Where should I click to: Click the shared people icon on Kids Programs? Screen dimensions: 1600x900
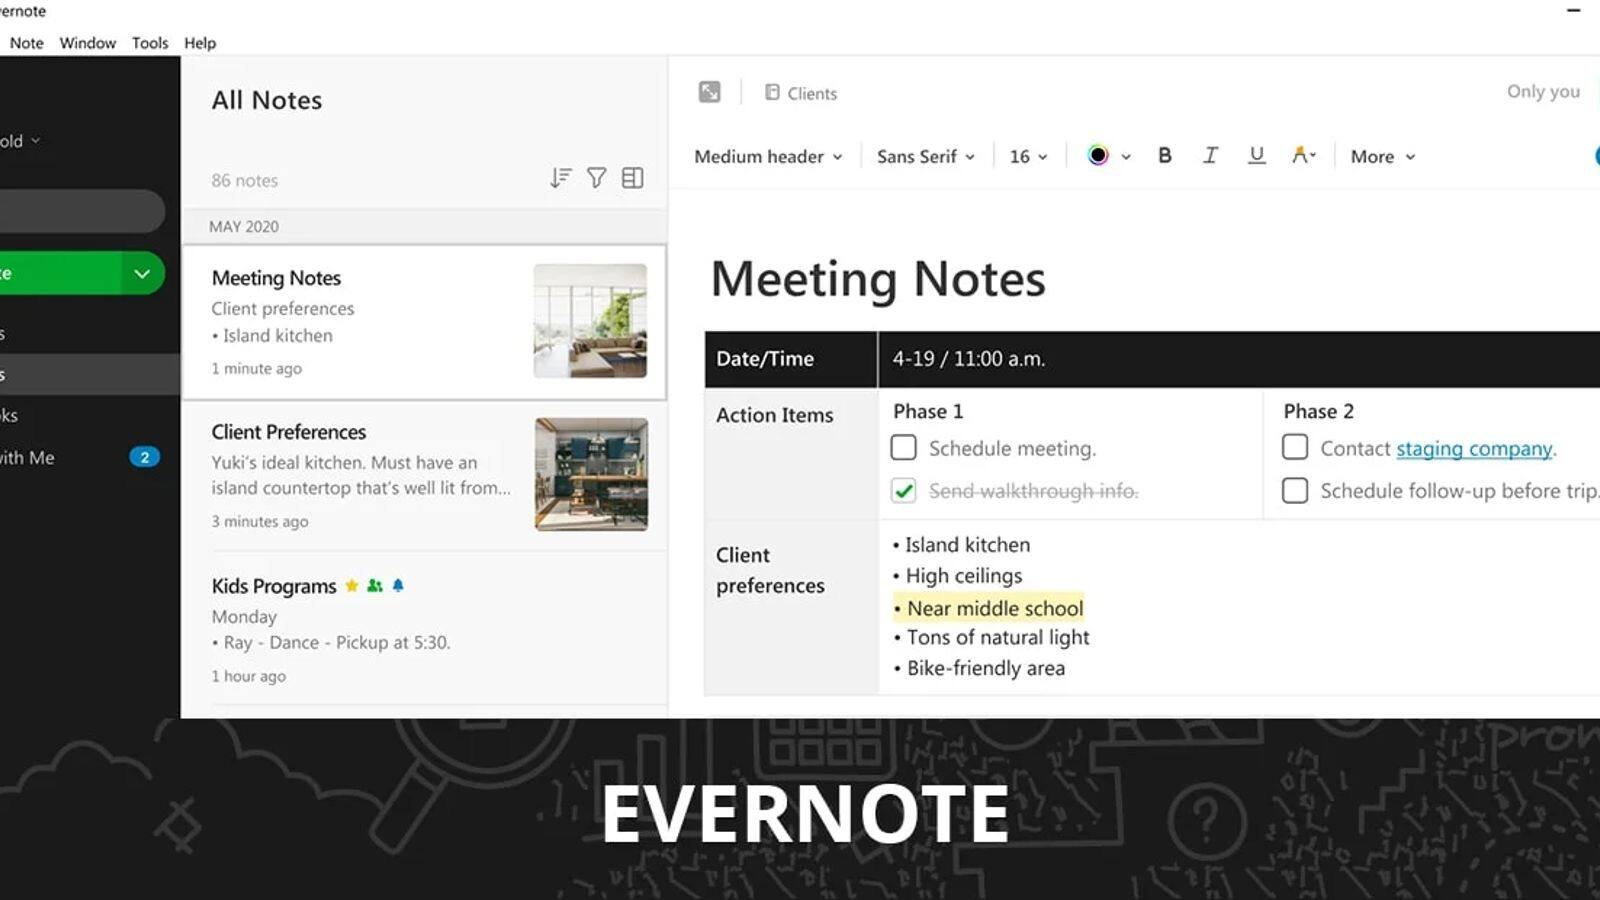pyautogui.click(x=375, y=586)
